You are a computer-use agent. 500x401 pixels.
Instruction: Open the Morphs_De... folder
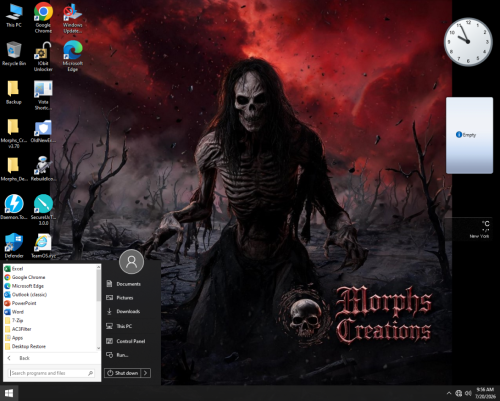14,169
